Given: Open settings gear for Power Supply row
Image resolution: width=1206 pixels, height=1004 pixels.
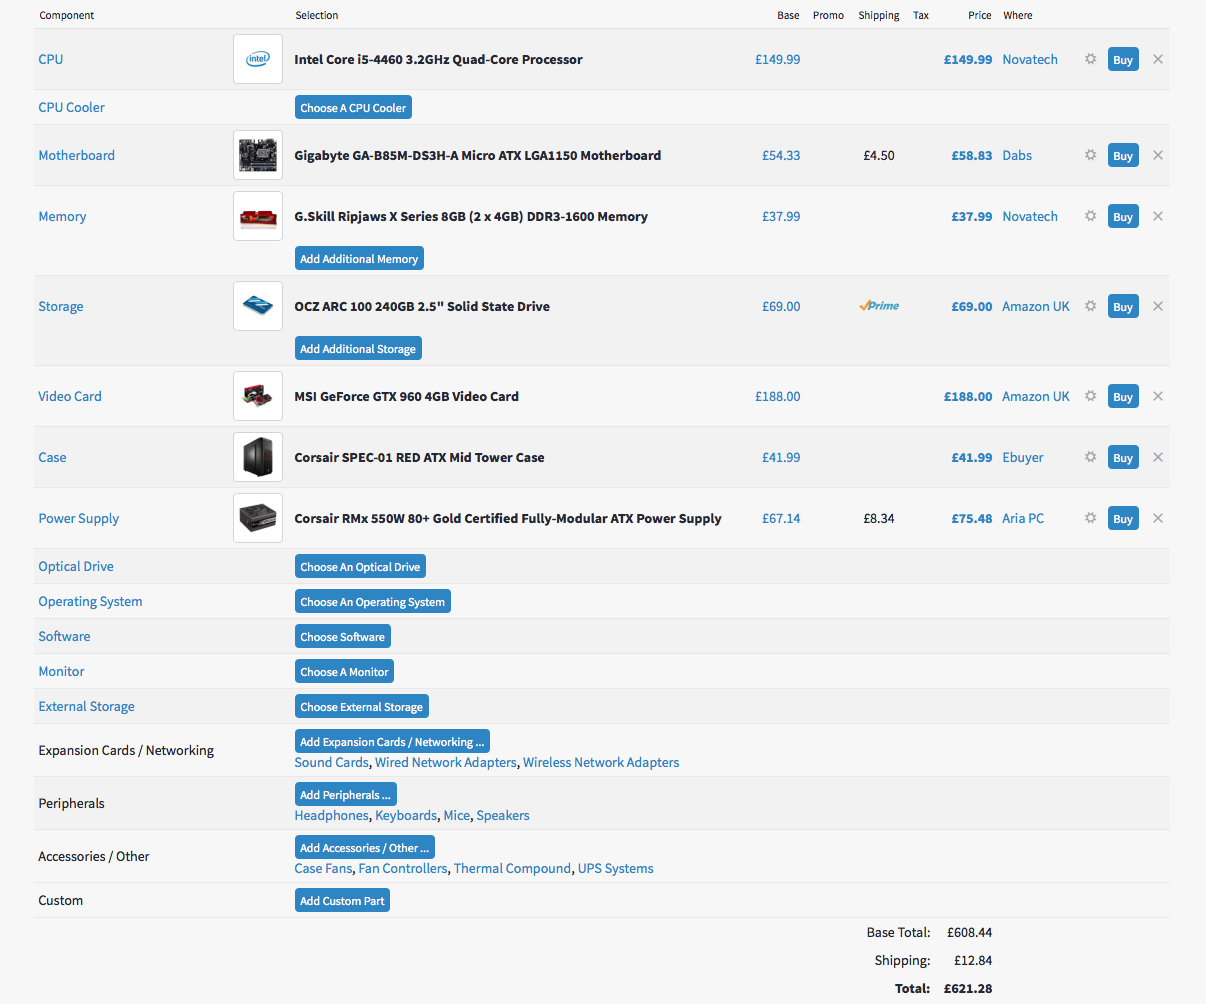Looking at the screenshot, I should pos(1090,518).
